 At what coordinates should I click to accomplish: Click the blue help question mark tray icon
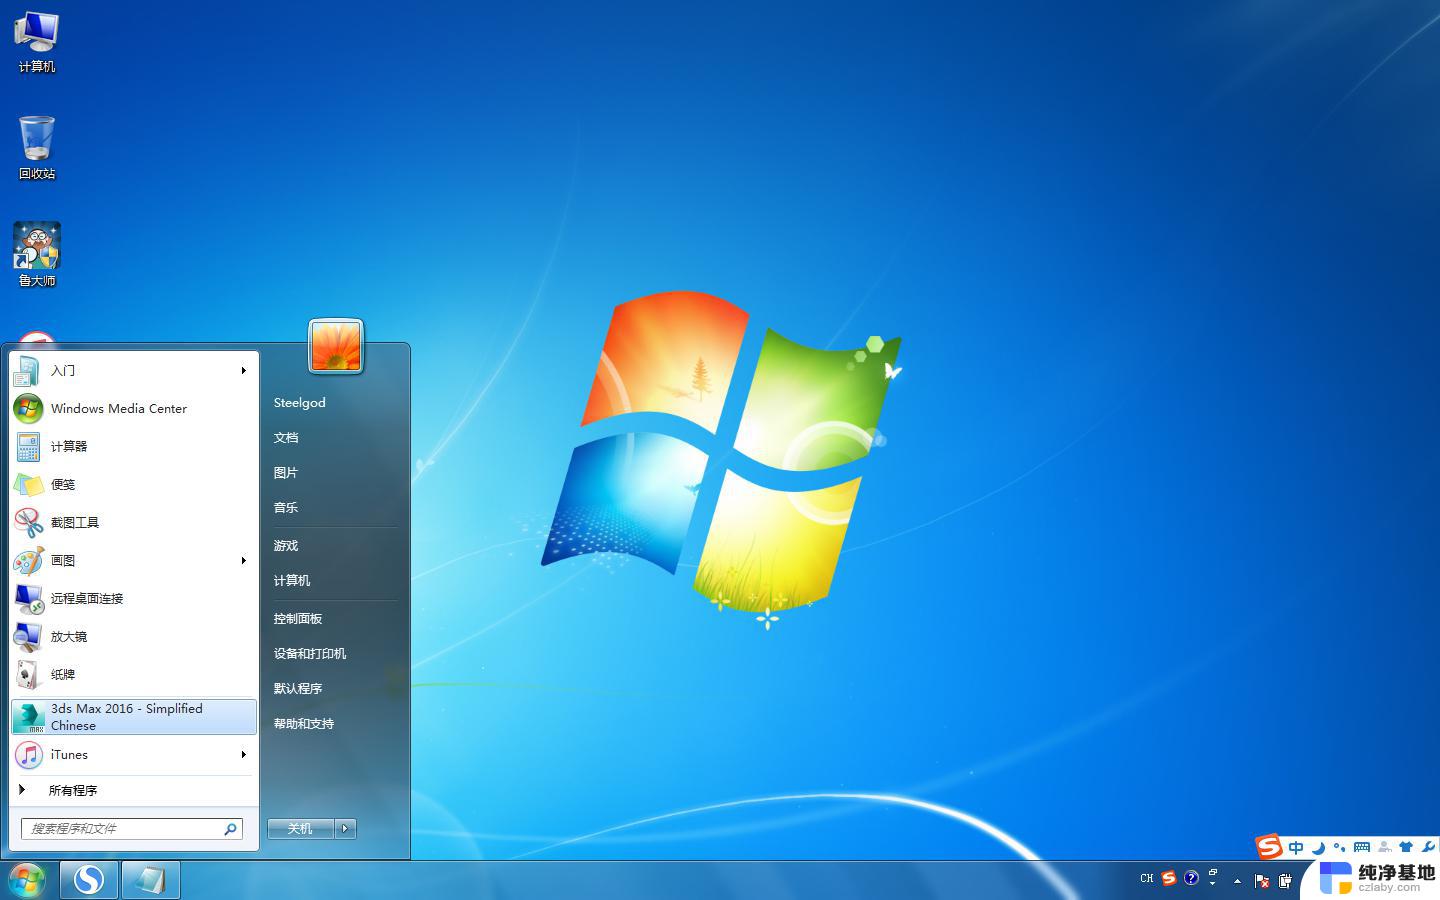[x=1191, y=879]
